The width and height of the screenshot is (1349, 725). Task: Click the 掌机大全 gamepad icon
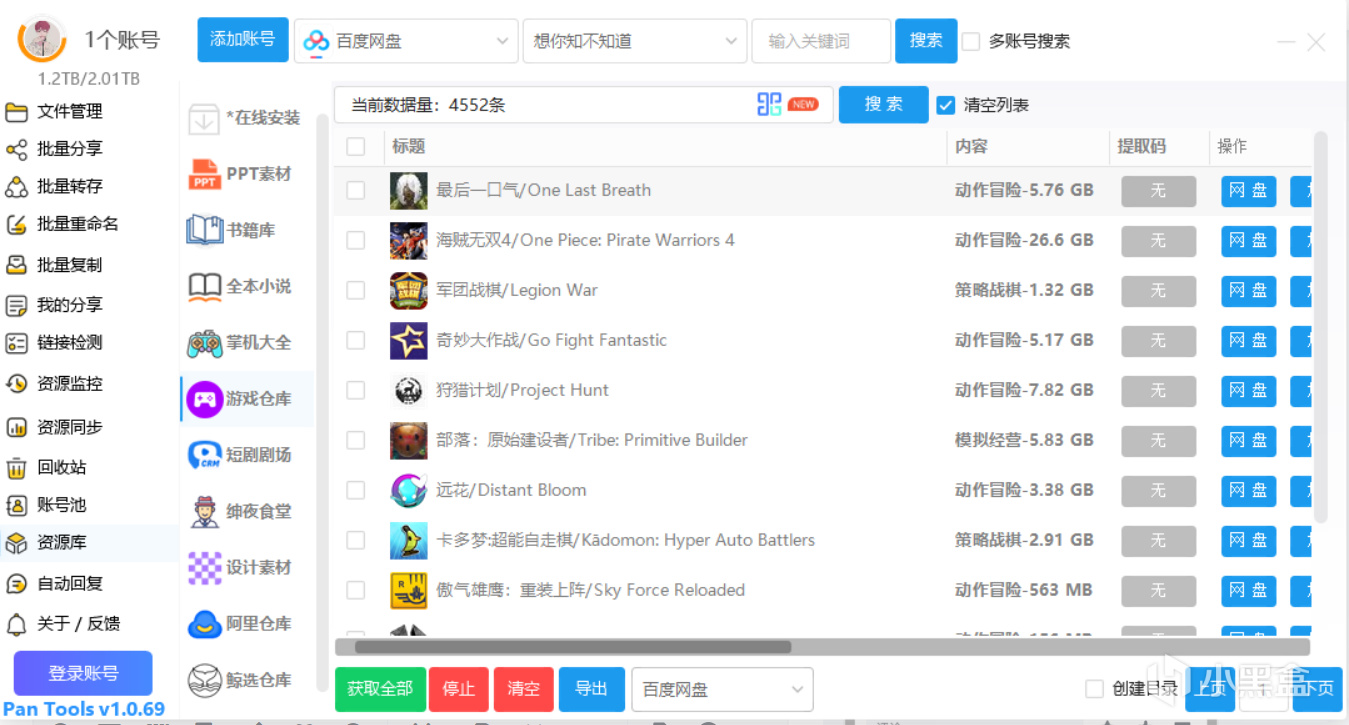click(x=204, y=343)
